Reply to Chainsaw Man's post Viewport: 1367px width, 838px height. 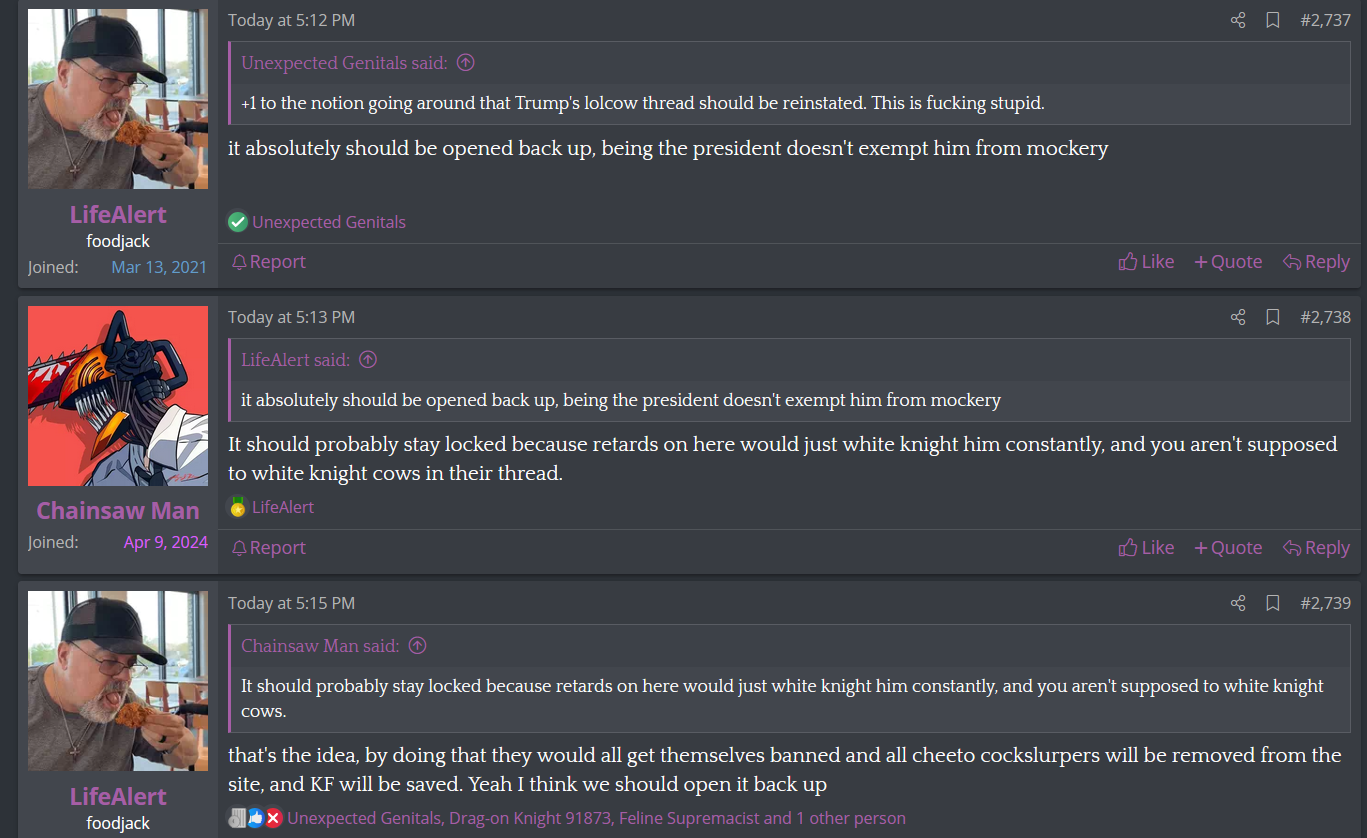pos(1316,548)
